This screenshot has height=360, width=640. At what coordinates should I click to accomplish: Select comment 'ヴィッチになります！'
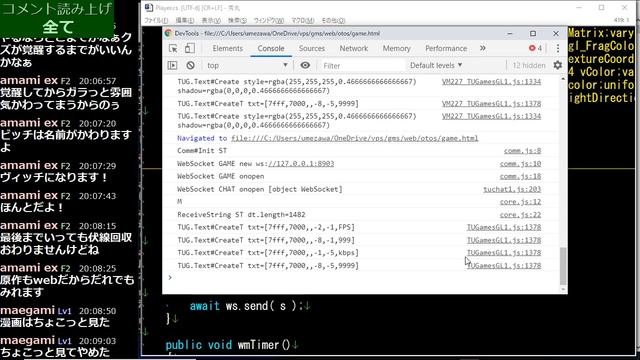coord(54,178)
